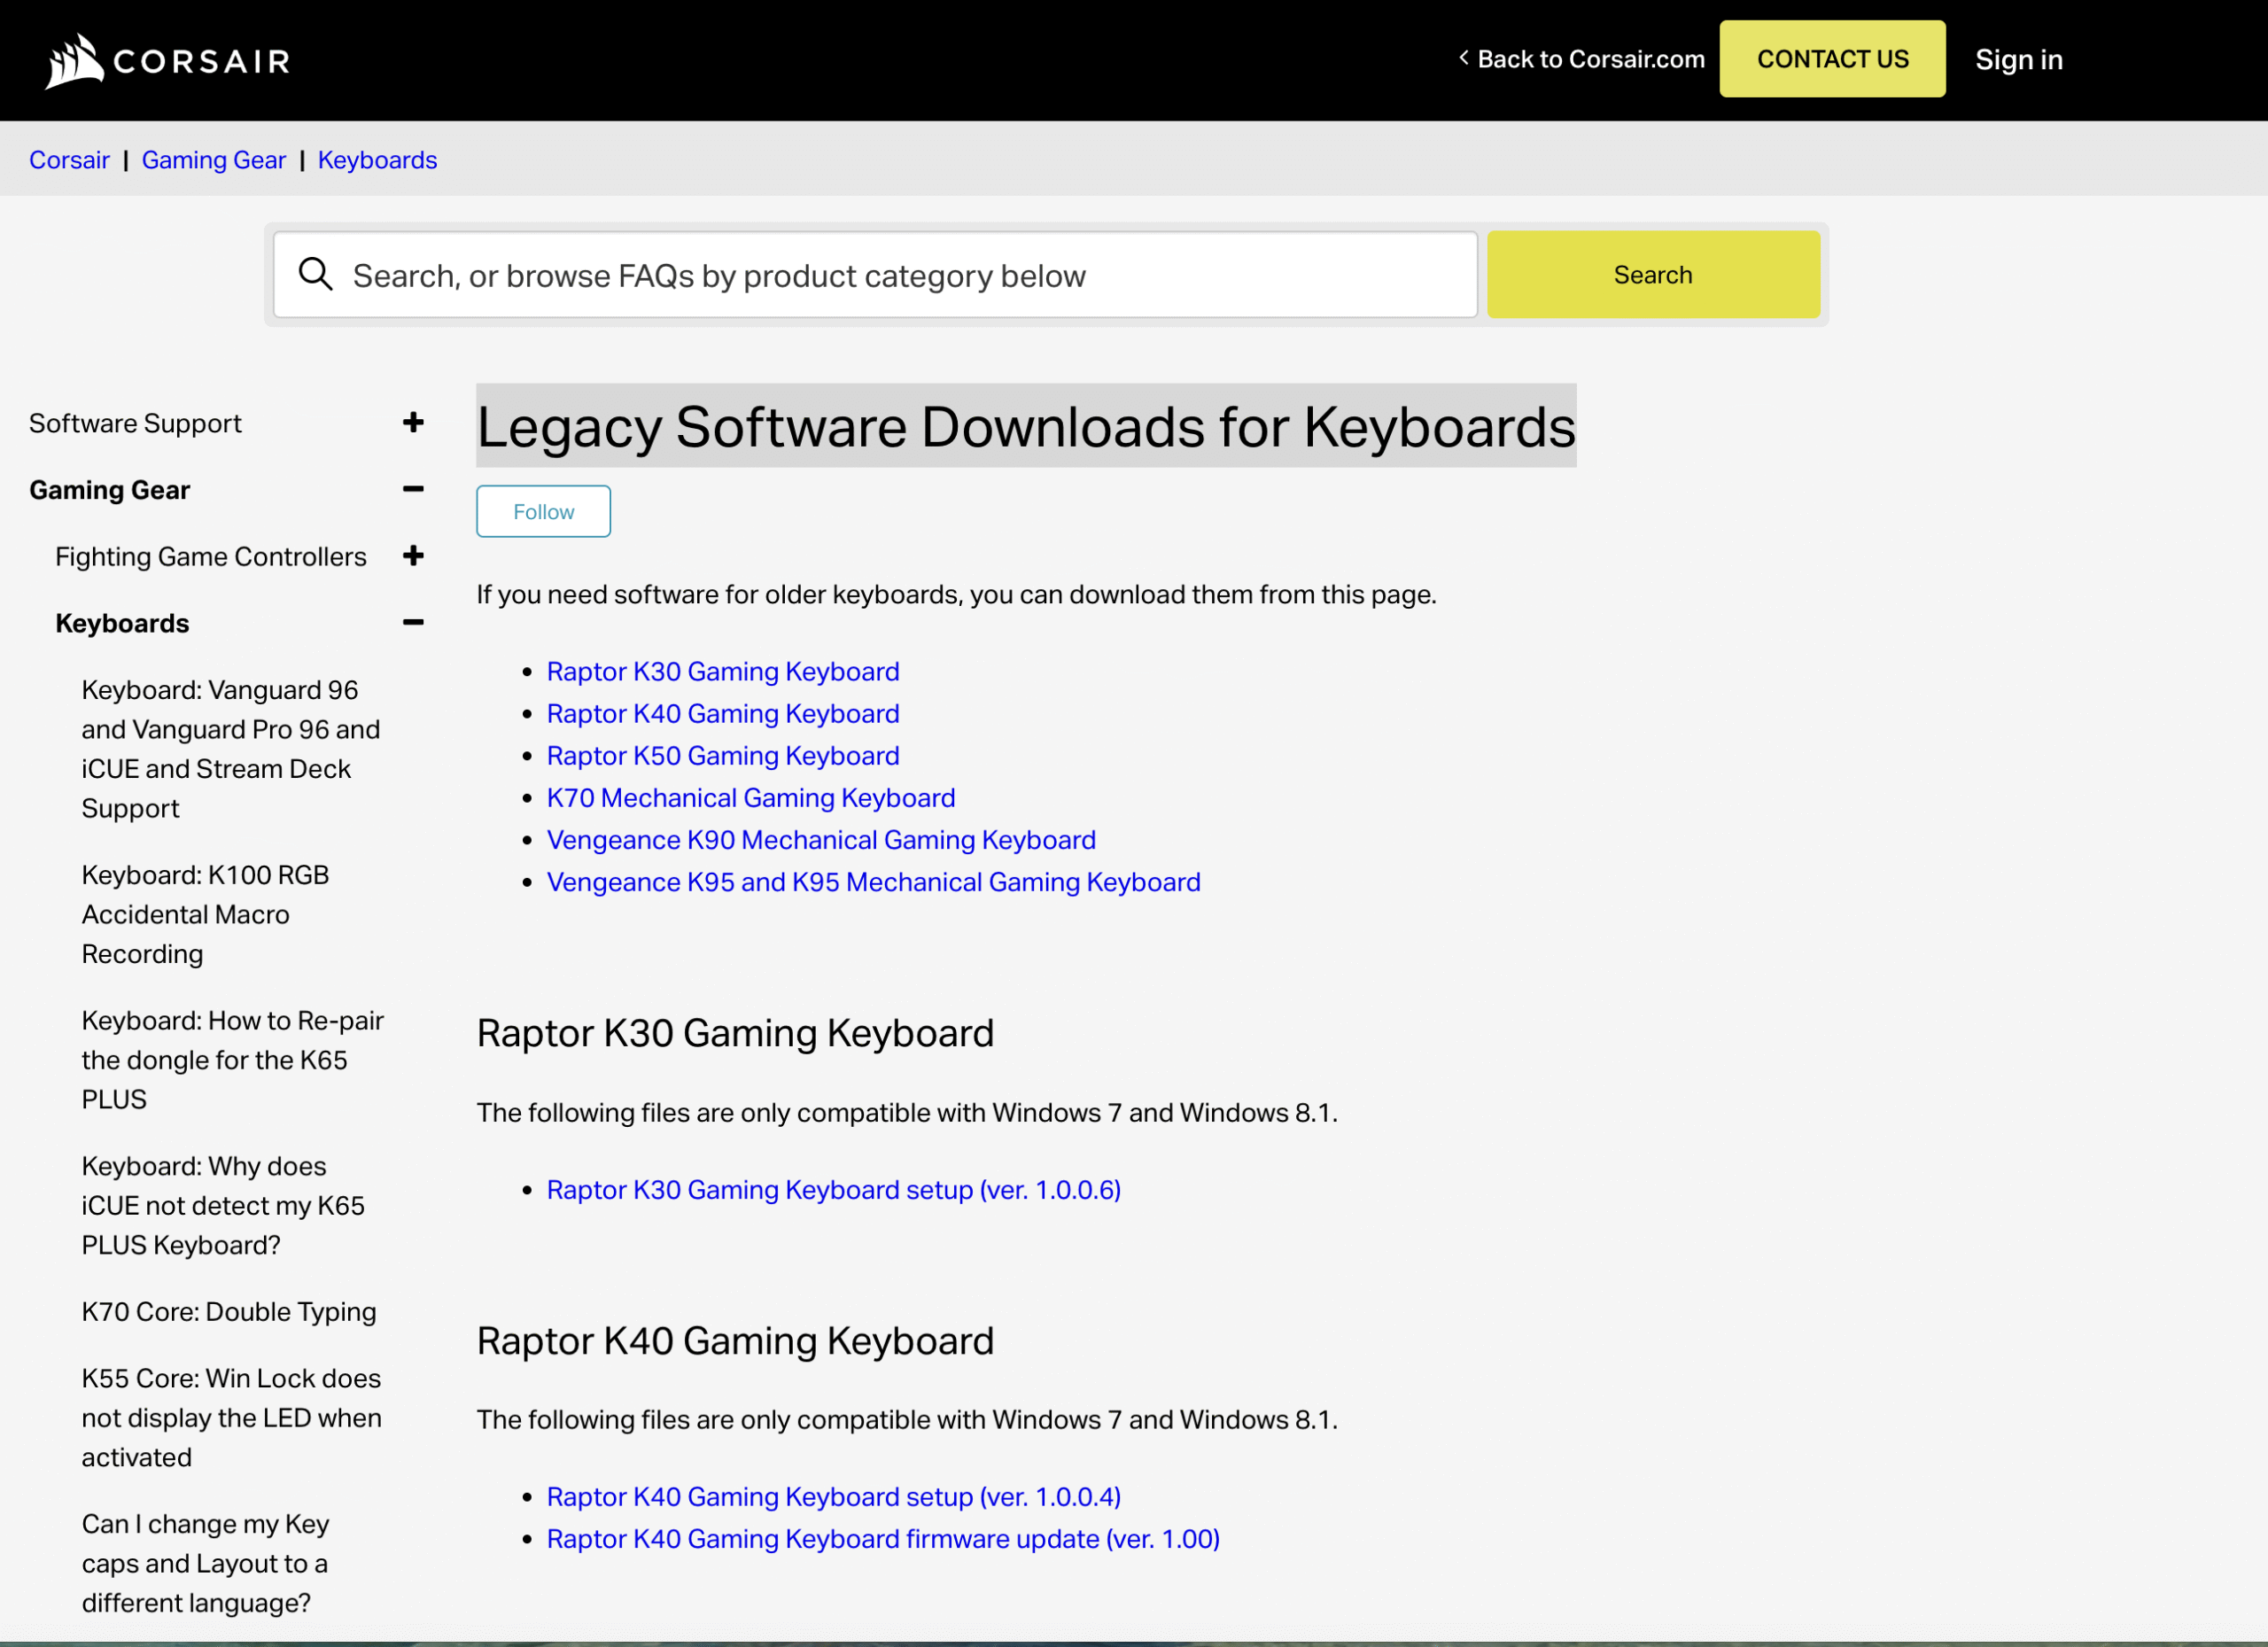Image resolution: width=2268 pixels, height=1647 pixels.
Task: Click the magnifying glass search icon
Action: pyautogui.click(x=316, y=274)
